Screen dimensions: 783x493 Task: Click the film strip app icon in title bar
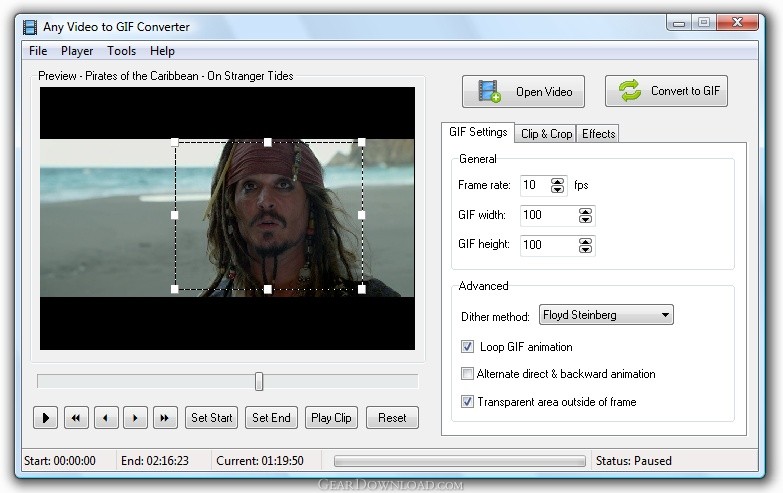tap(30, 27)
